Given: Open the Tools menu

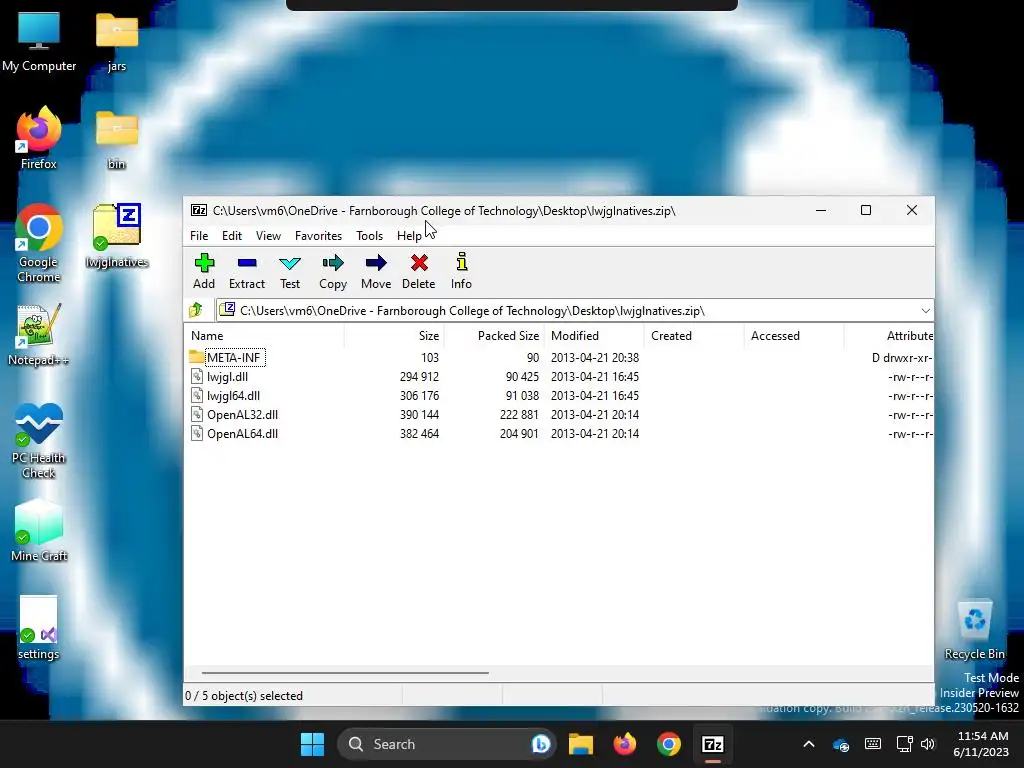Looking at the screenshot, I should pos(369,236).
